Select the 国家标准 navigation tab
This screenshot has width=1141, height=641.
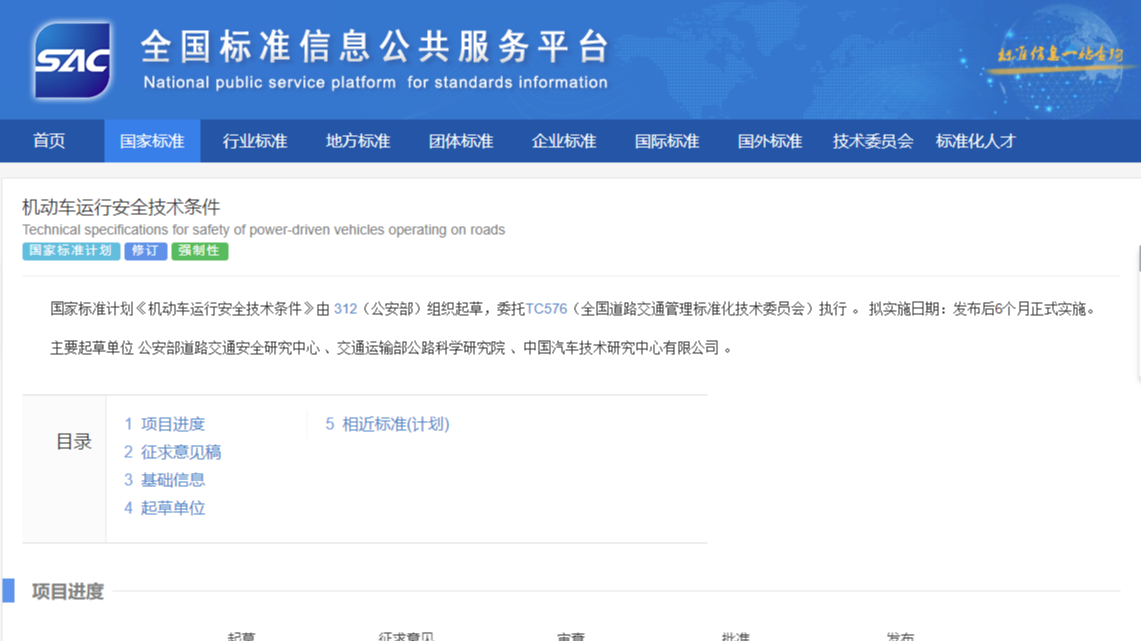pyautogui.click(x=152, y=141)
